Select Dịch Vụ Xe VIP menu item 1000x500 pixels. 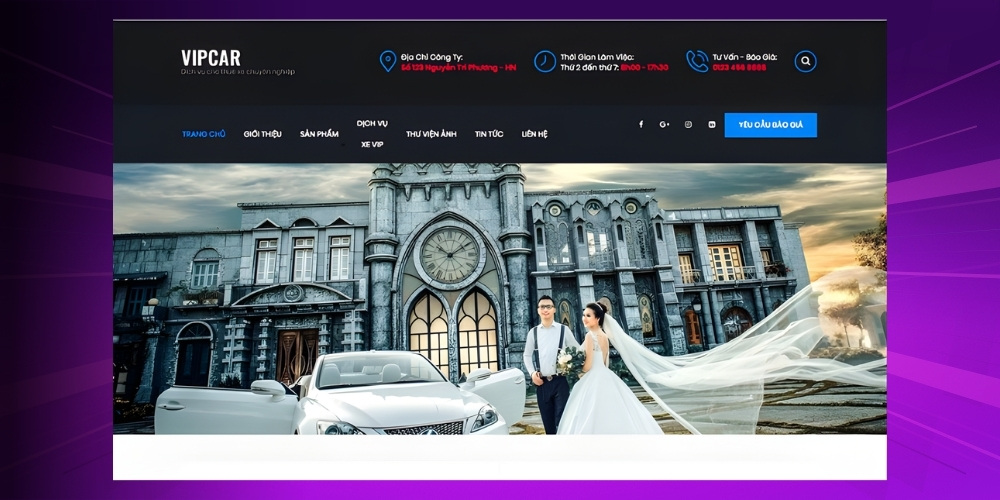tap(372, 133)
